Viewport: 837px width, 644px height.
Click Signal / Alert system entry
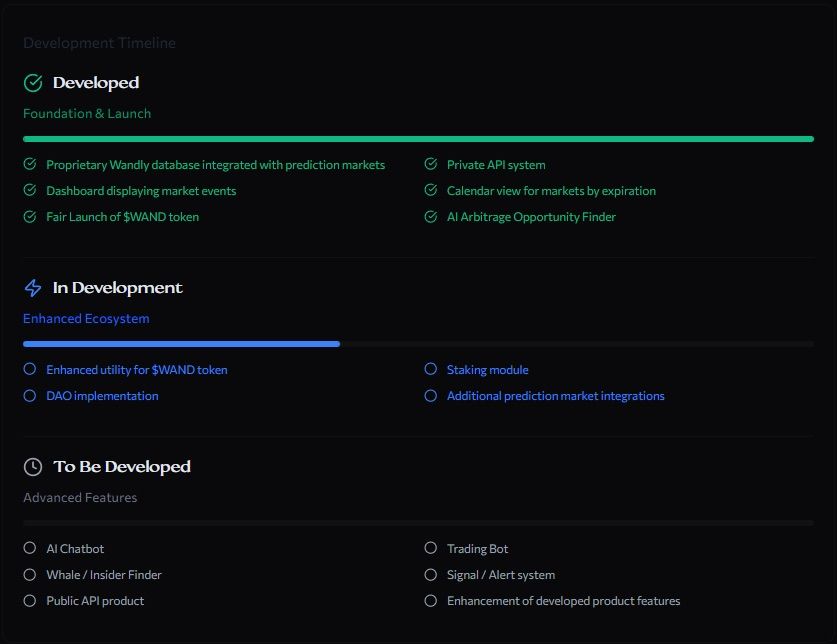click(501, 575)
